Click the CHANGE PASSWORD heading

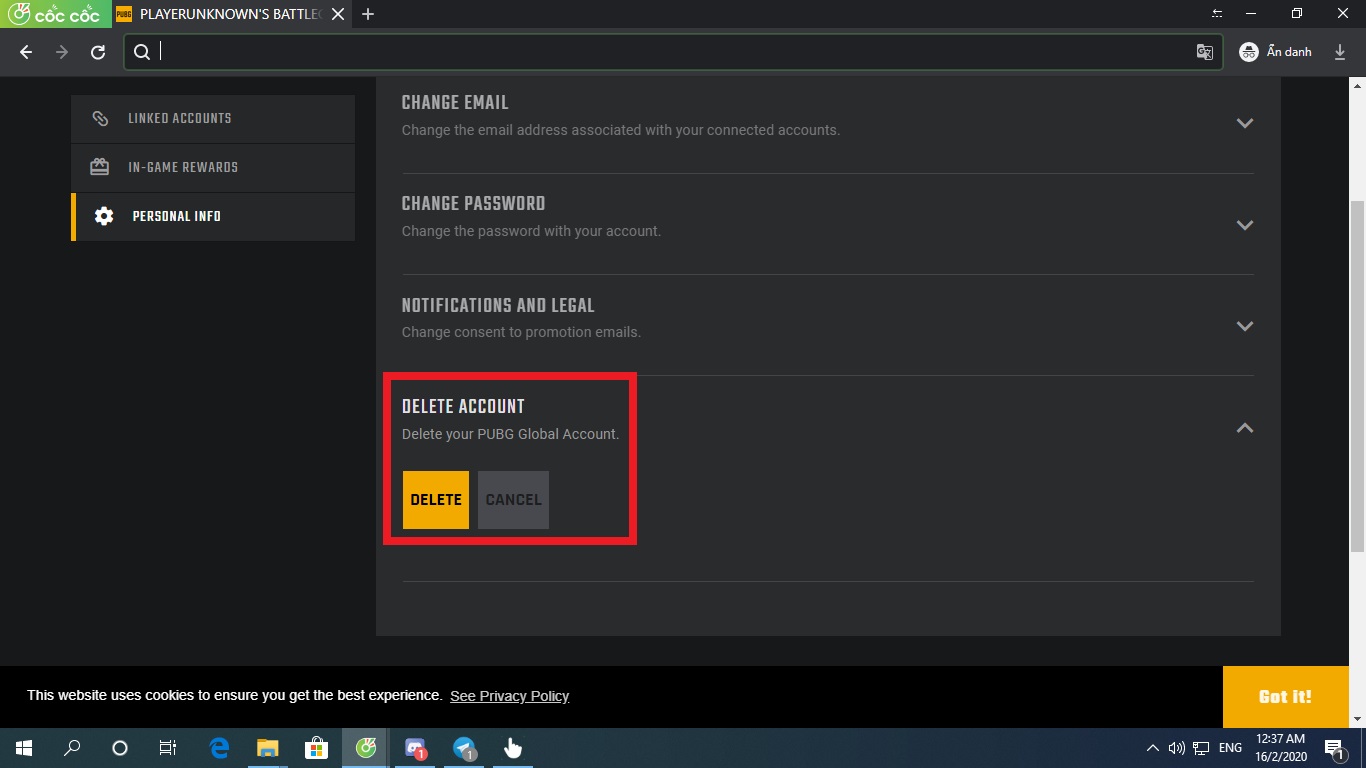473,204
